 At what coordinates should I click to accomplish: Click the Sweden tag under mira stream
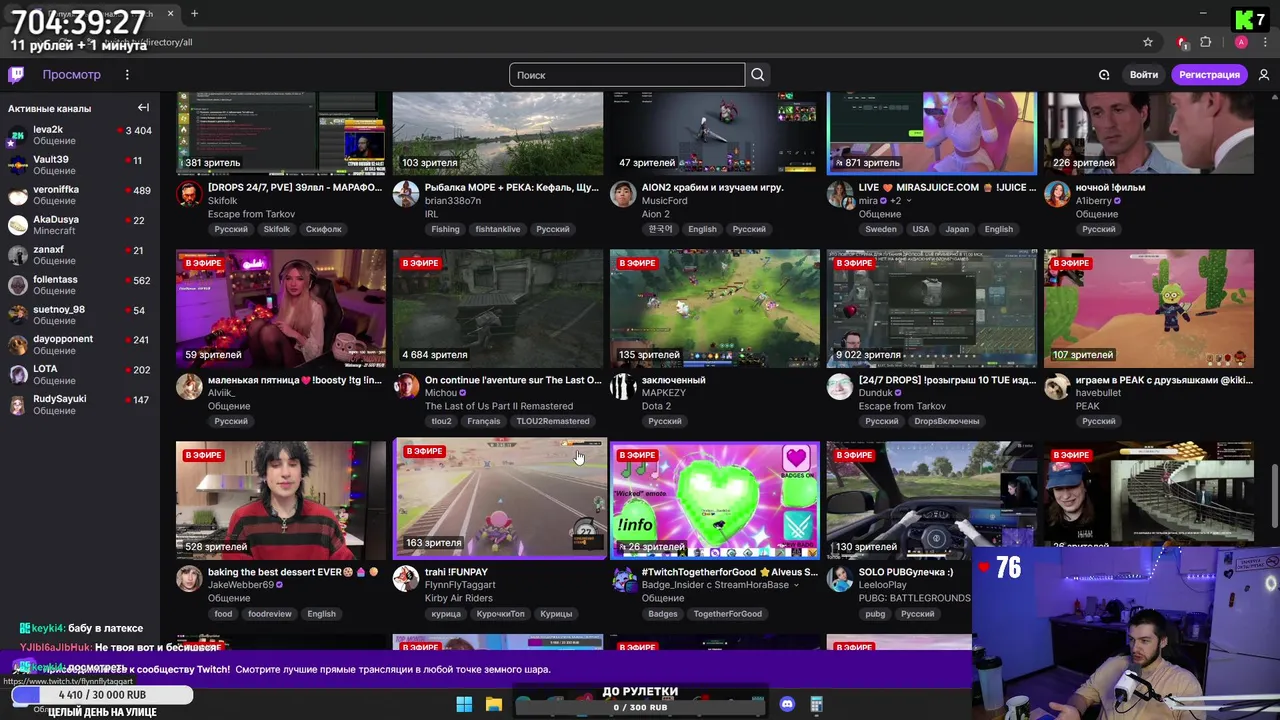coord(881,229)
